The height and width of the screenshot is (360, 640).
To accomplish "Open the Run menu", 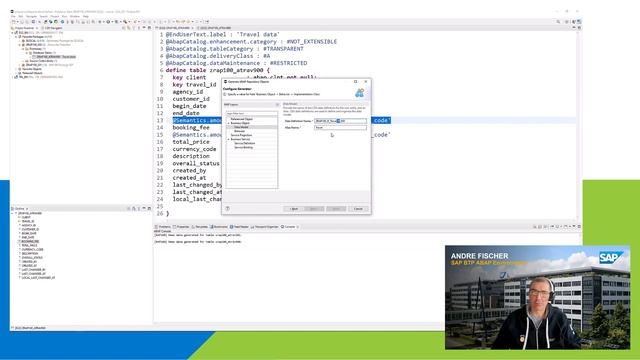I will click(x=64, y=16).
